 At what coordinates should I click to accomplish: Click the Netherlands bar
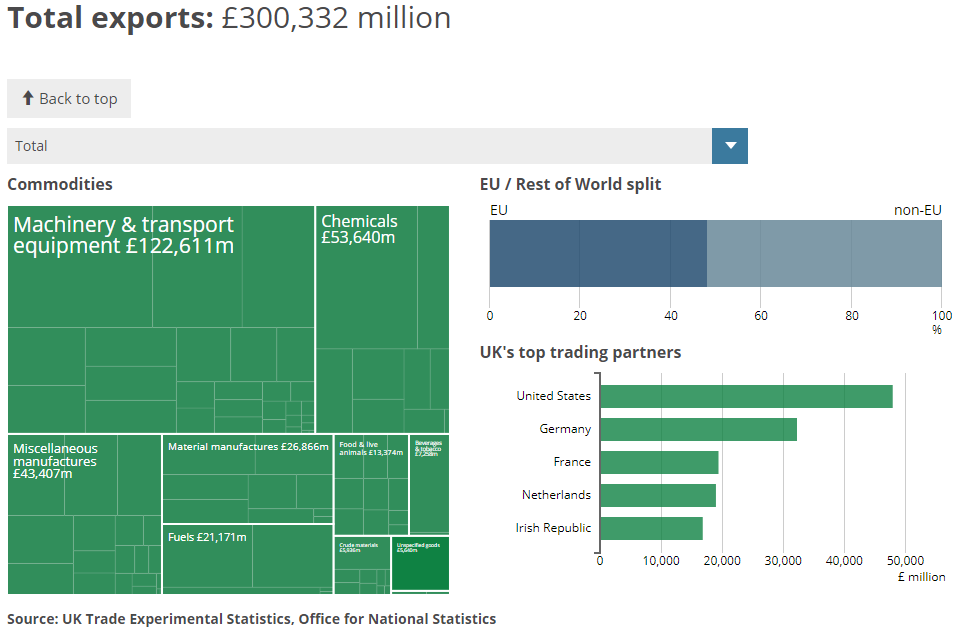(x=657, y=495)
